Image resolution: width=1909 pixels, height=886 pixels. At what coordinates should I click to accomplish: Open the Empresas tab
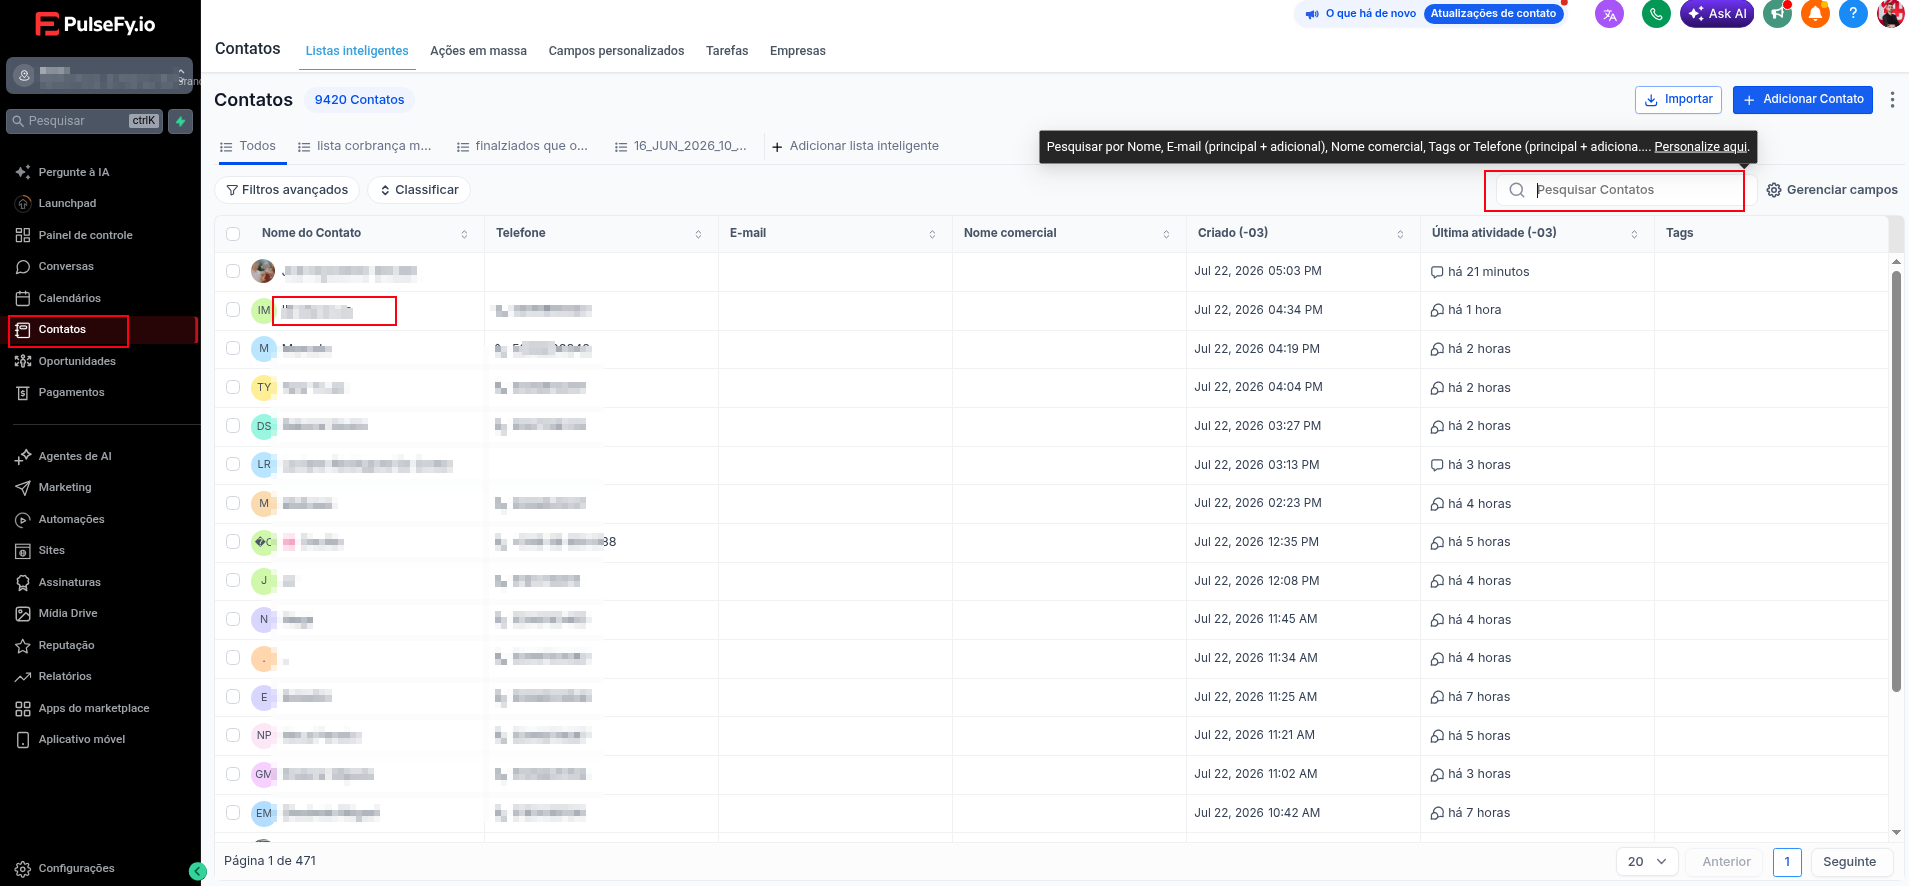(798, 51)
